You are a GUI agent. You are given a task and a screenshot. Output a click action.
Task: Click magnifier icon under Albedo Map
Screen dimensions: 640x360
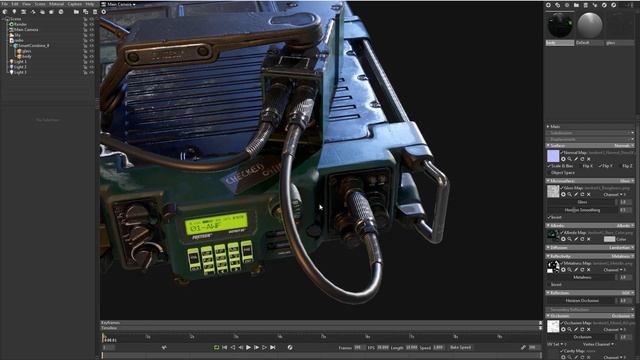coord(570,239)
